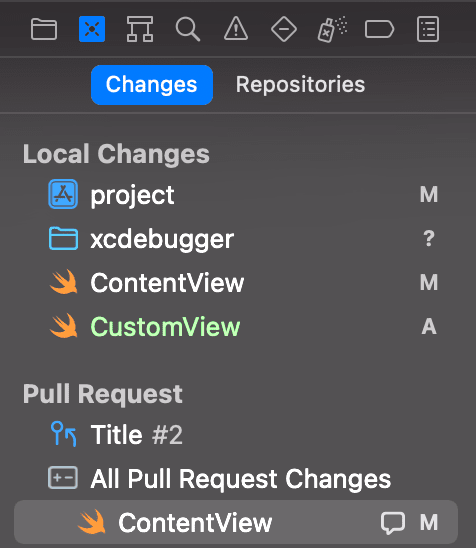This screenshot has height=548, width=476.
Task: Open the Symbol navigator hierarchy icon
Action: (140, 29)
